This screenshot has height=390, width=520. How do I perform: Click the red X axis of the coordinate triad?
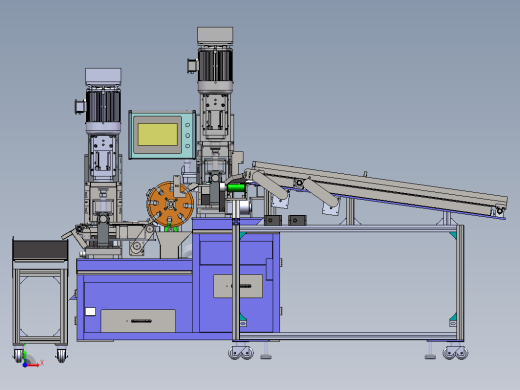coord(33,365)
